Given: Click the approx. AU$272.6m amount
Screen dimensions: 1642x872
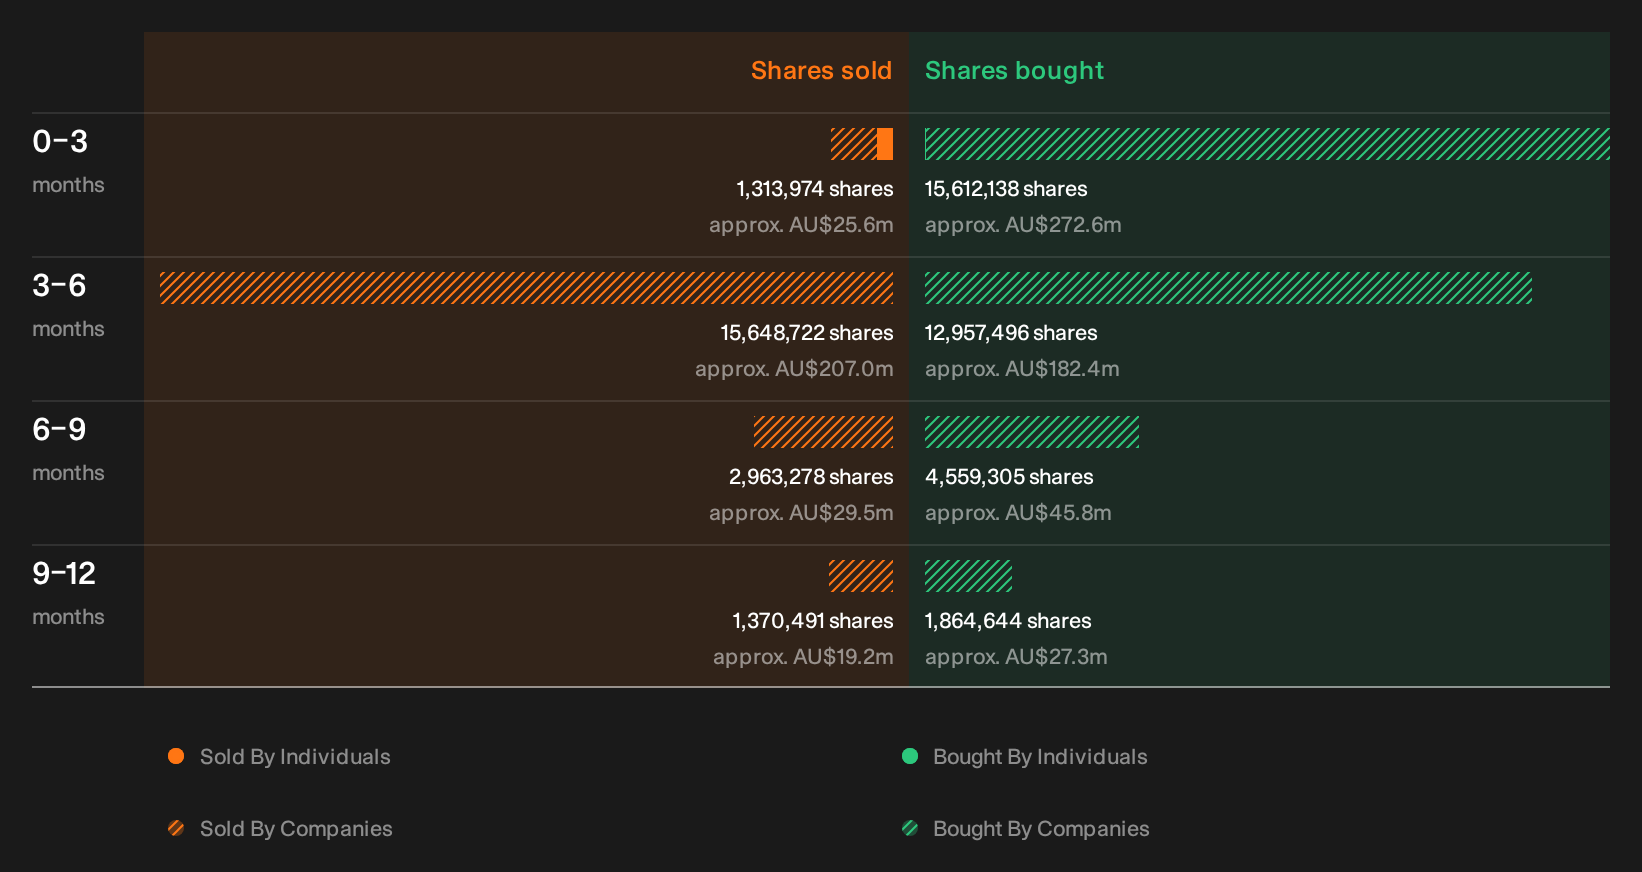Looking at the screenshot, I should [1023, 225].
